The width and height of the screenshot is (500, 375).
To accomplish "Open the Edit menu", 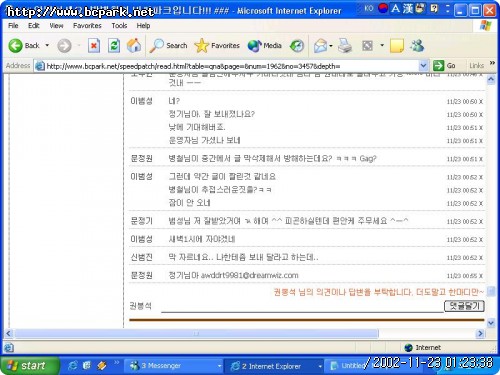I will coord(34,26).
